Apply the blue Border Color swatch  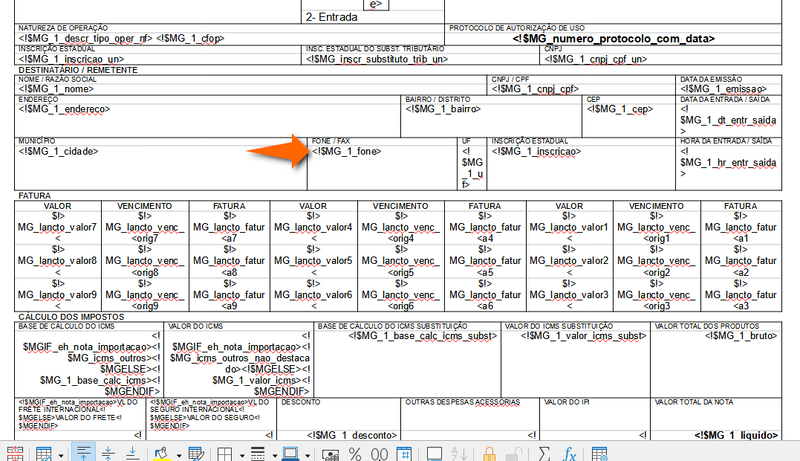(290, 454)
